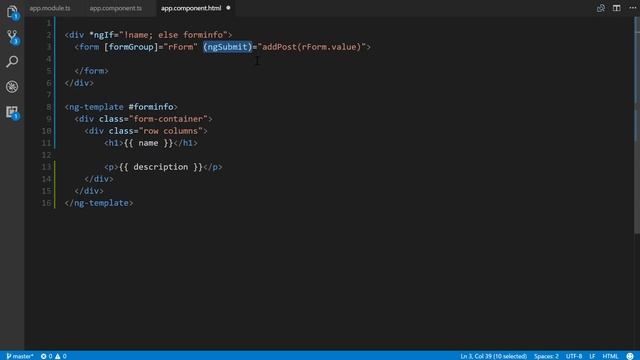640x360 pixels.
Task: Open the Extensions view
Action: (x=12, y=112)
